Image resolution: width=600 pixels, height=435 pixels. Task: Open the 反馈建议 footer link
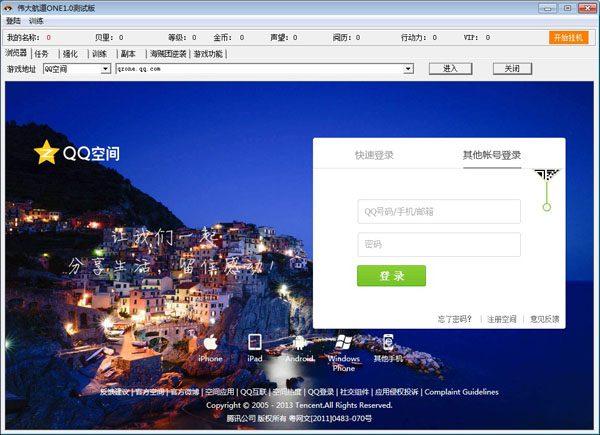115,392
